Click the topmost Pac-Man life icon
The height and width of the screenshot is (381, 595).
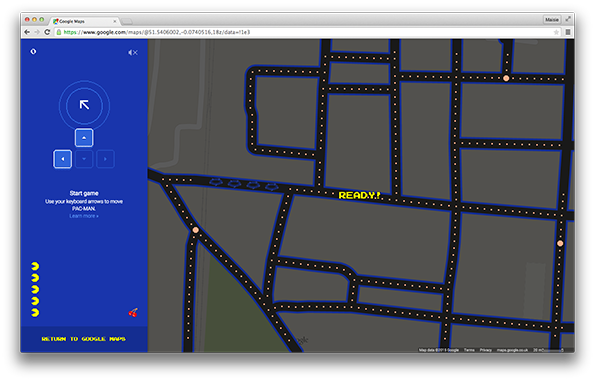click(35, 266)
